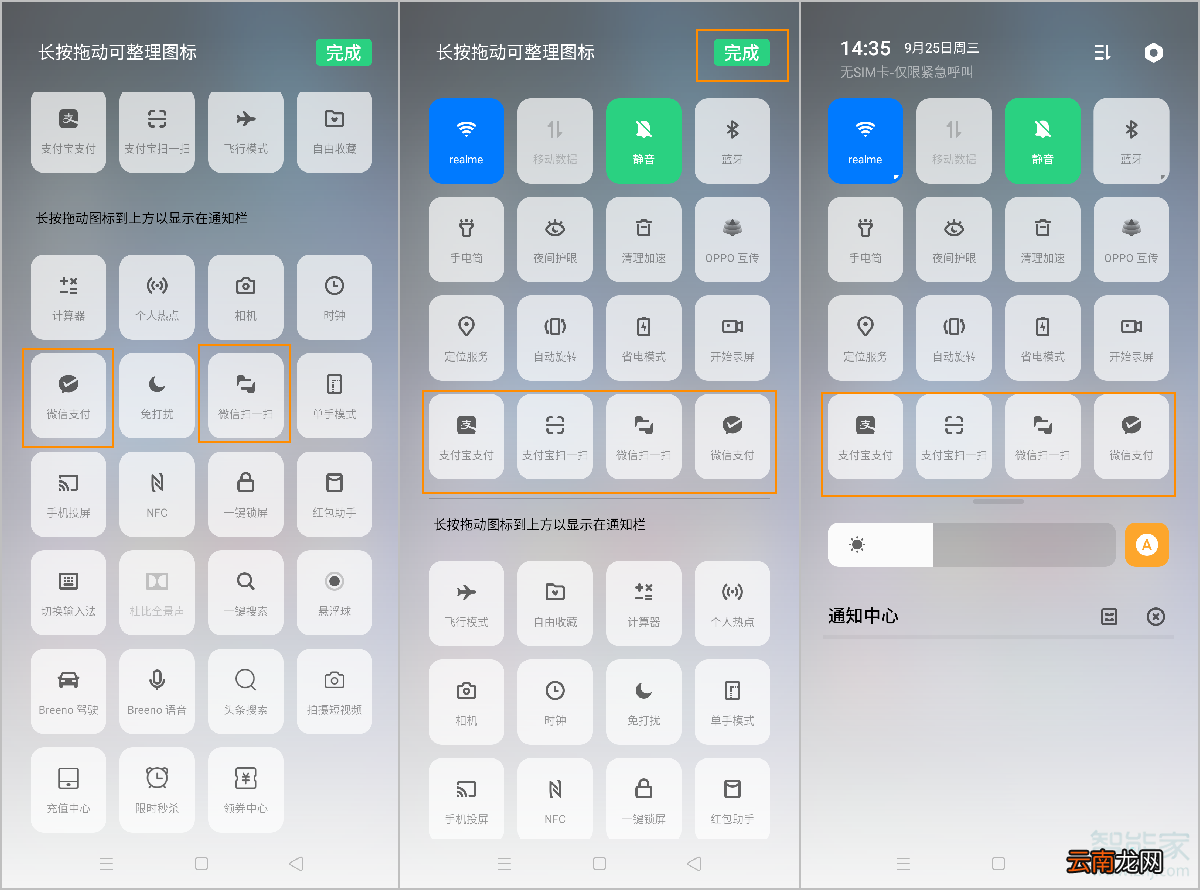The image size is (1200, 890).
Task: Tap realme Wi-Fi tile in middle screen
Action: pyautogui.click(x=466, y=141)
